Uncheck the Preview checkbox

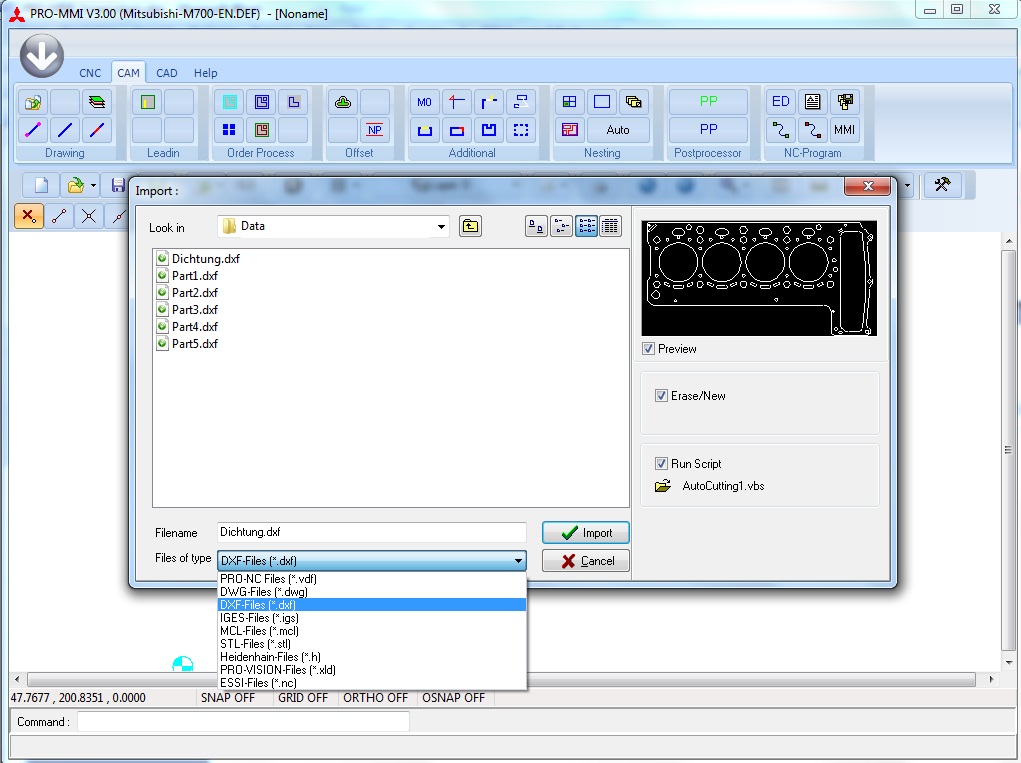649,349
